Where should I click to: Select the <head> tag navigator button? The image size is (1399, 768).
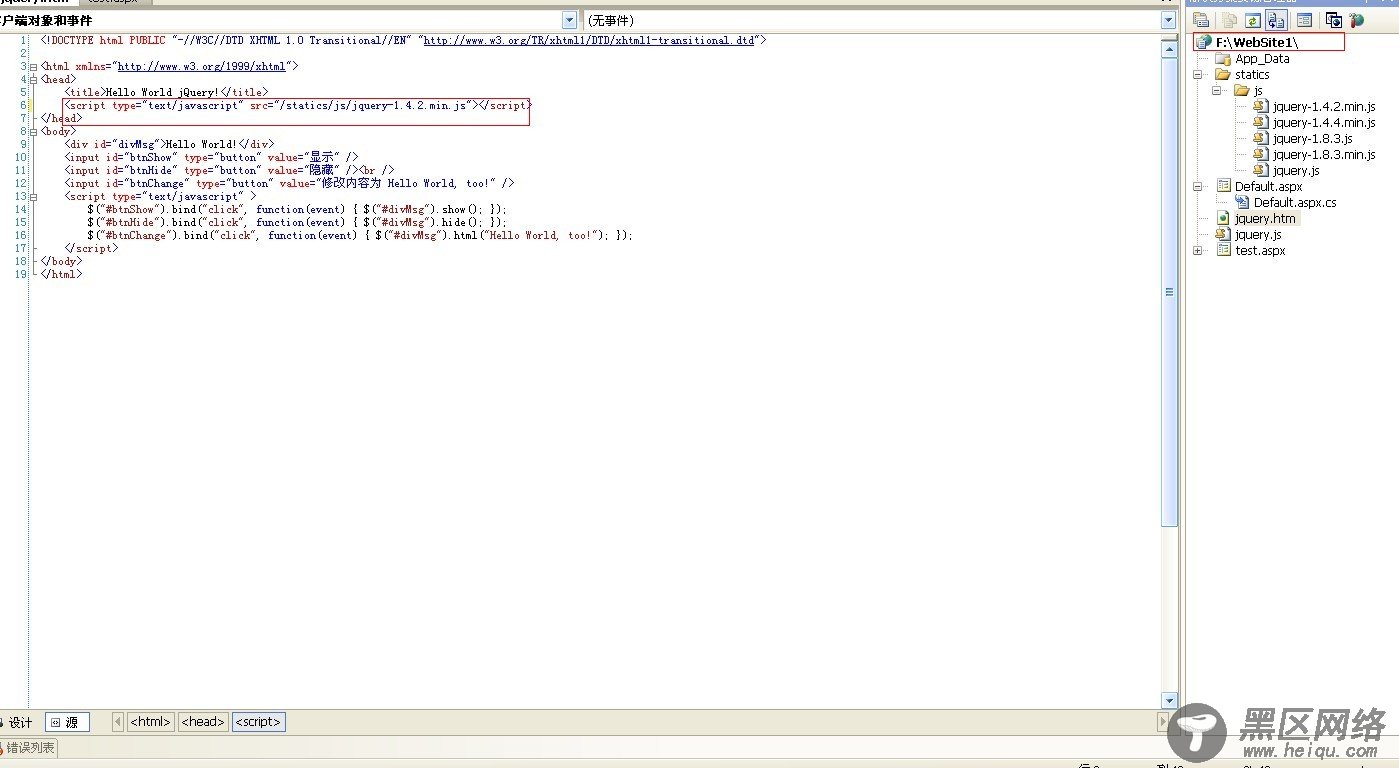coord(203,722)
